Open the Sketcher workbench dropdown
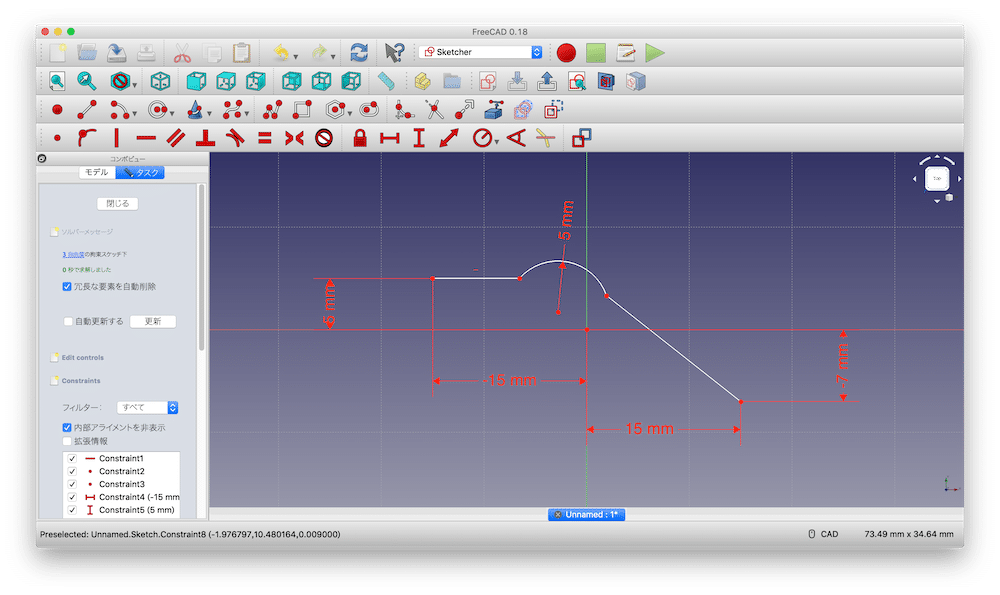1000x595 pixels. pos(482,52)
